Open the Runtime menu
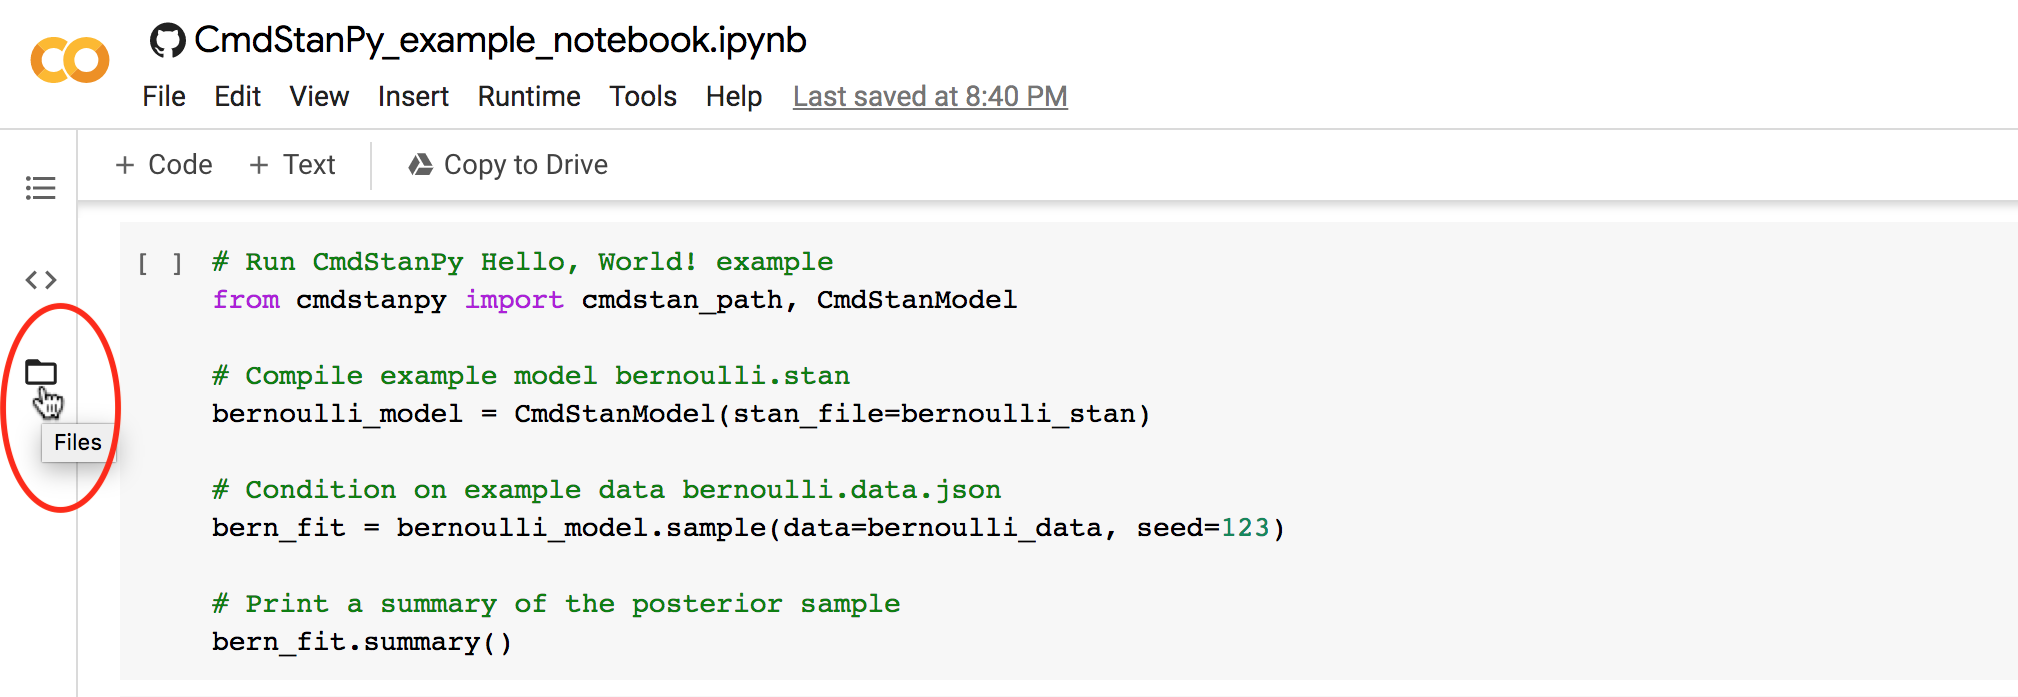The image size is (2018, 697). tap(529, 97)
